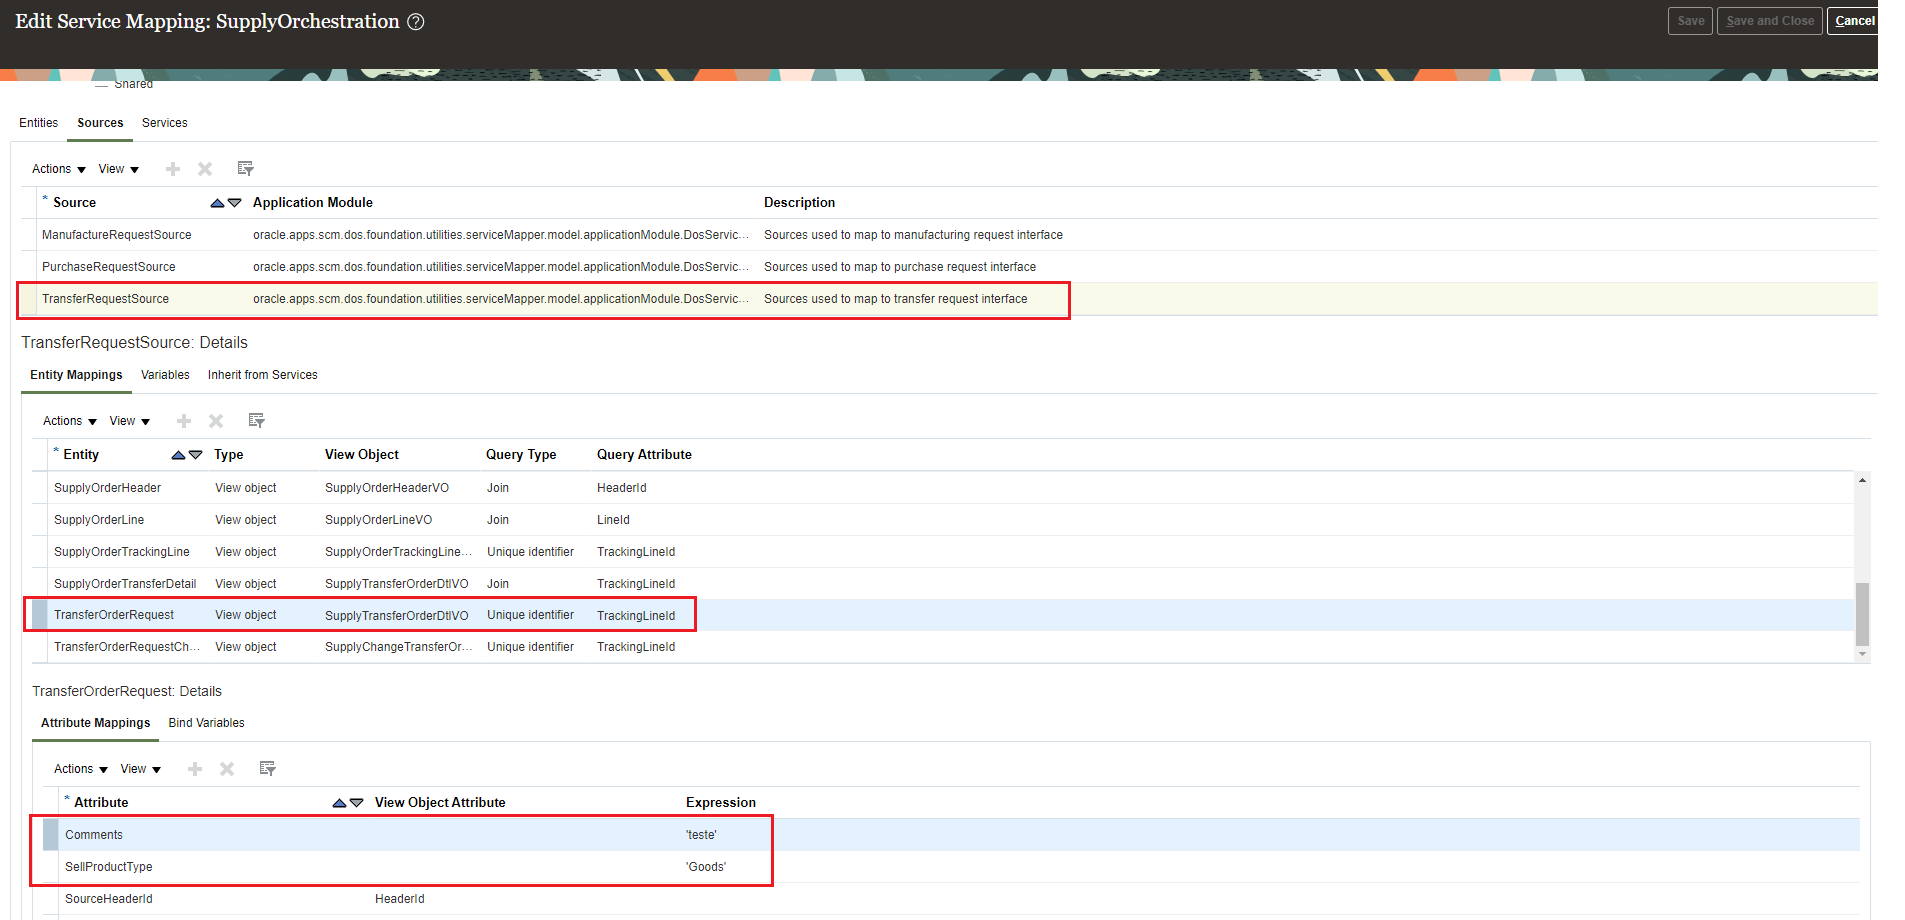The height and width of the screenshot is (920, 1905).
Task: Open Bind Variables tab
Action: tap(207, 723)
